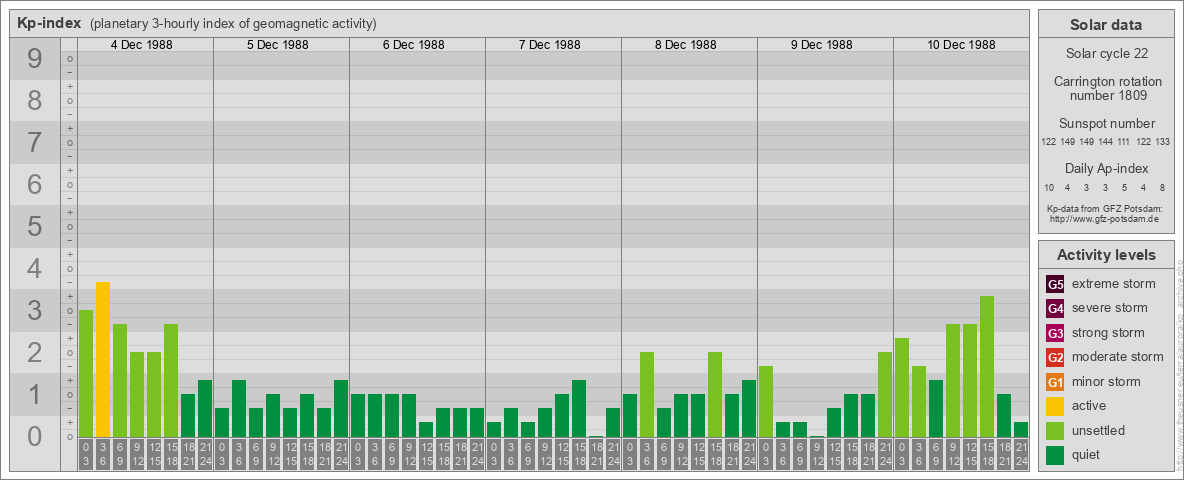Click the tallest bar on 10 Dec (15-18)

(987, 366)
